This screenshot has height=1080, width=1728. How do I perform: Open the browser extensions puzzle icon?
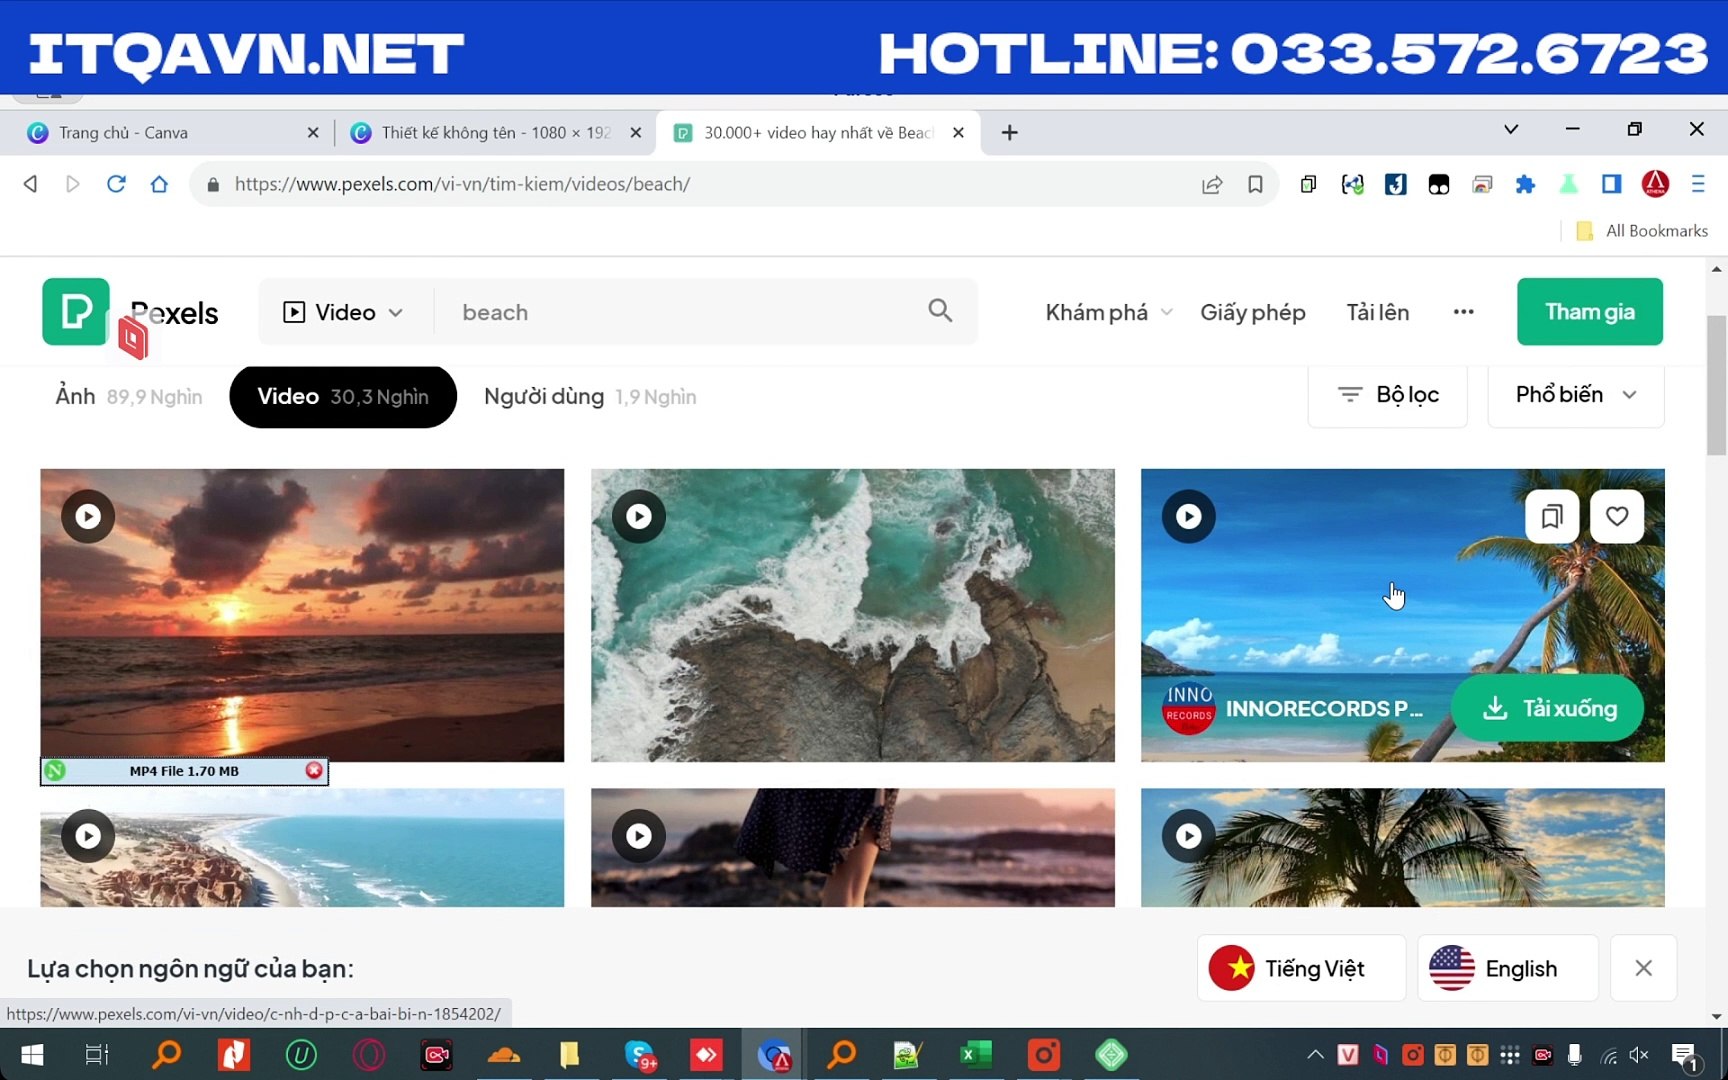[x=1525, y=184]
